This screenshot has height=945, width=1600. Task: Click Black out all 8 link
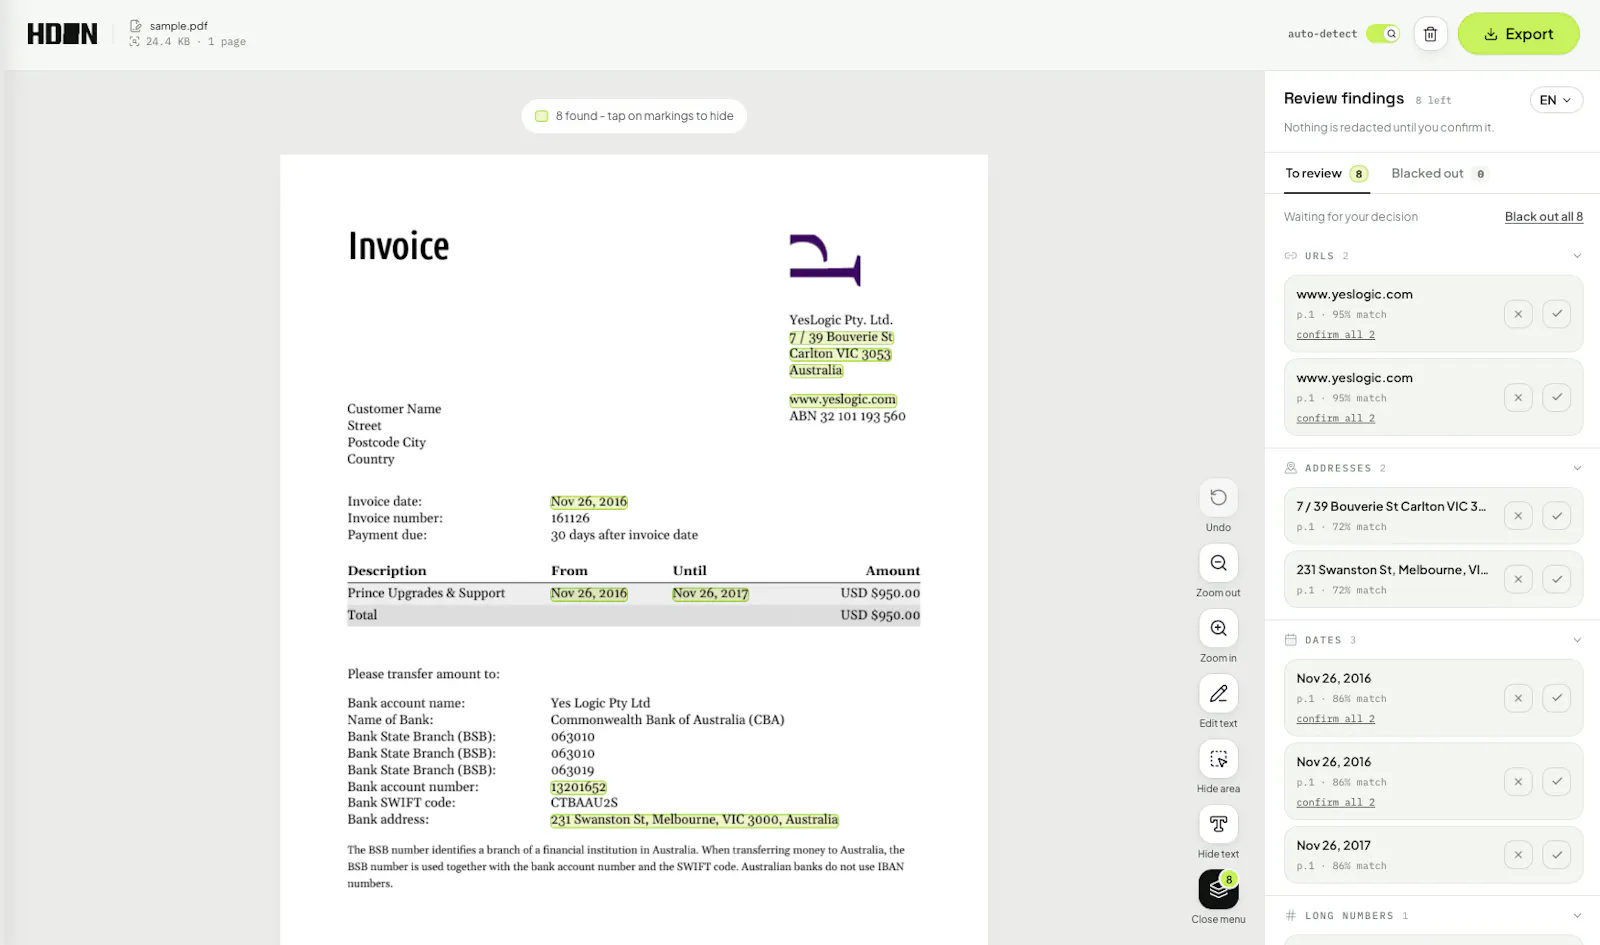pyautogui.click(x=1544, y=217)
